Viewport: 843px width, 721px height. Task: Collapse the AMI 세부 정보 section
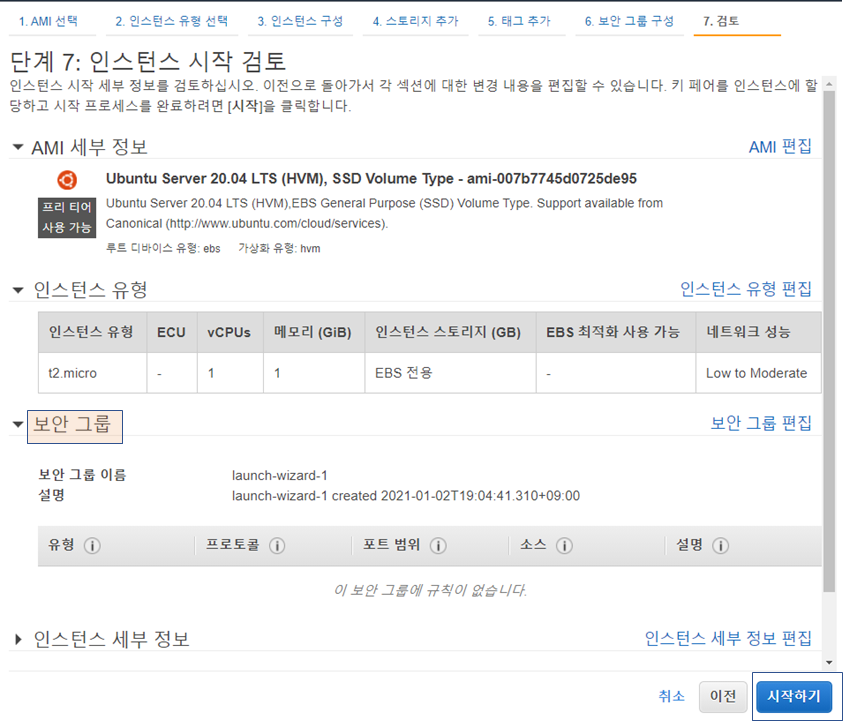pos(18,147)
